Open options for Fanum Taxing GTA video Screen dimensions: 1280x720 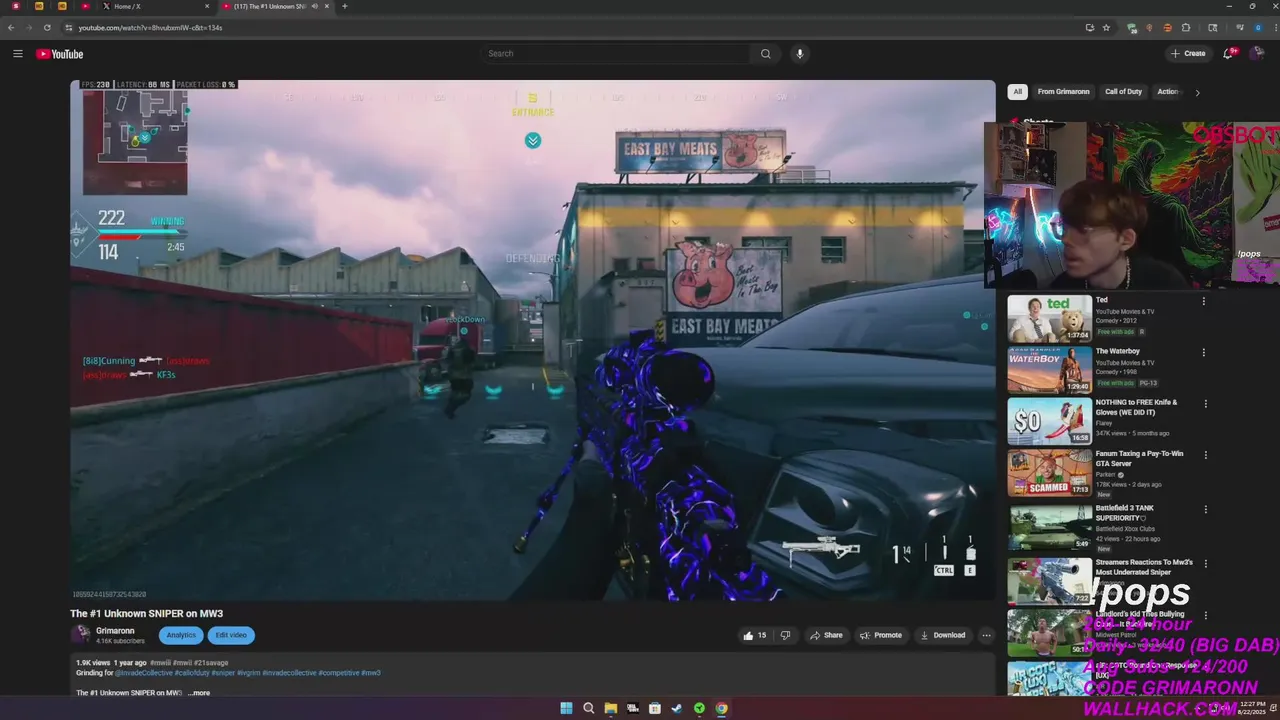point(1205,455)
